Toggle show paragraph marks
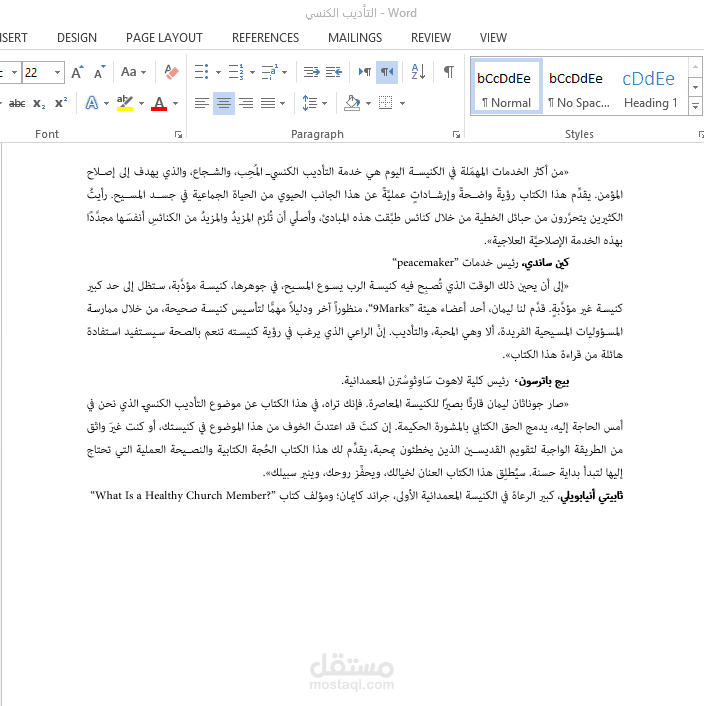This screenshot has height=706, width=704. click(449, 72)
